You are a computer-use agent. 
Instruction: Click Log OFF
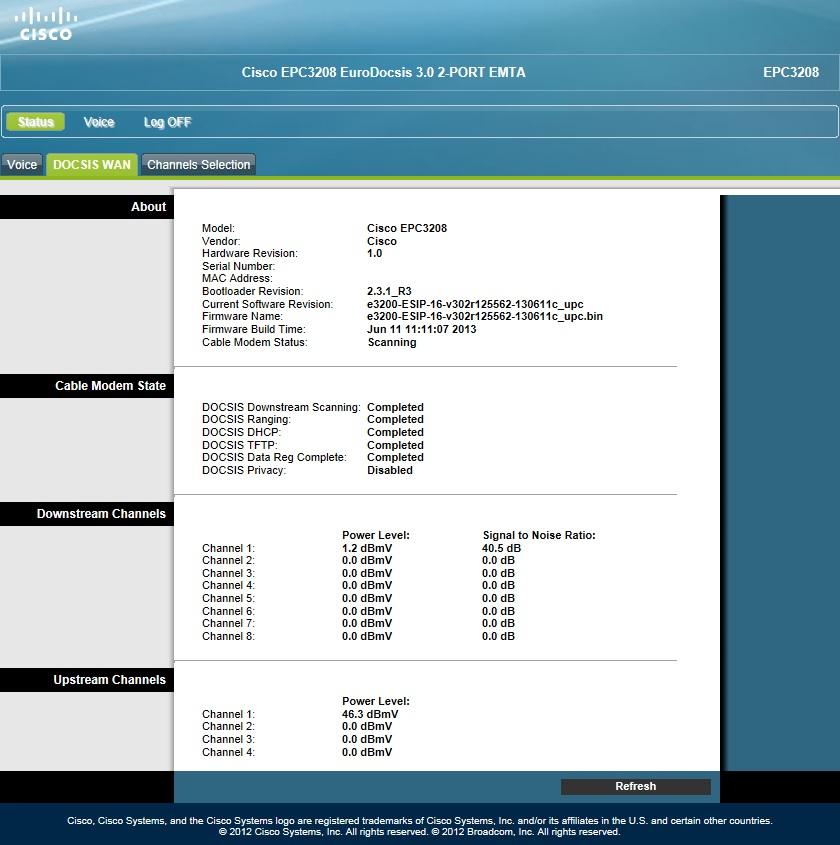[167, 122]
